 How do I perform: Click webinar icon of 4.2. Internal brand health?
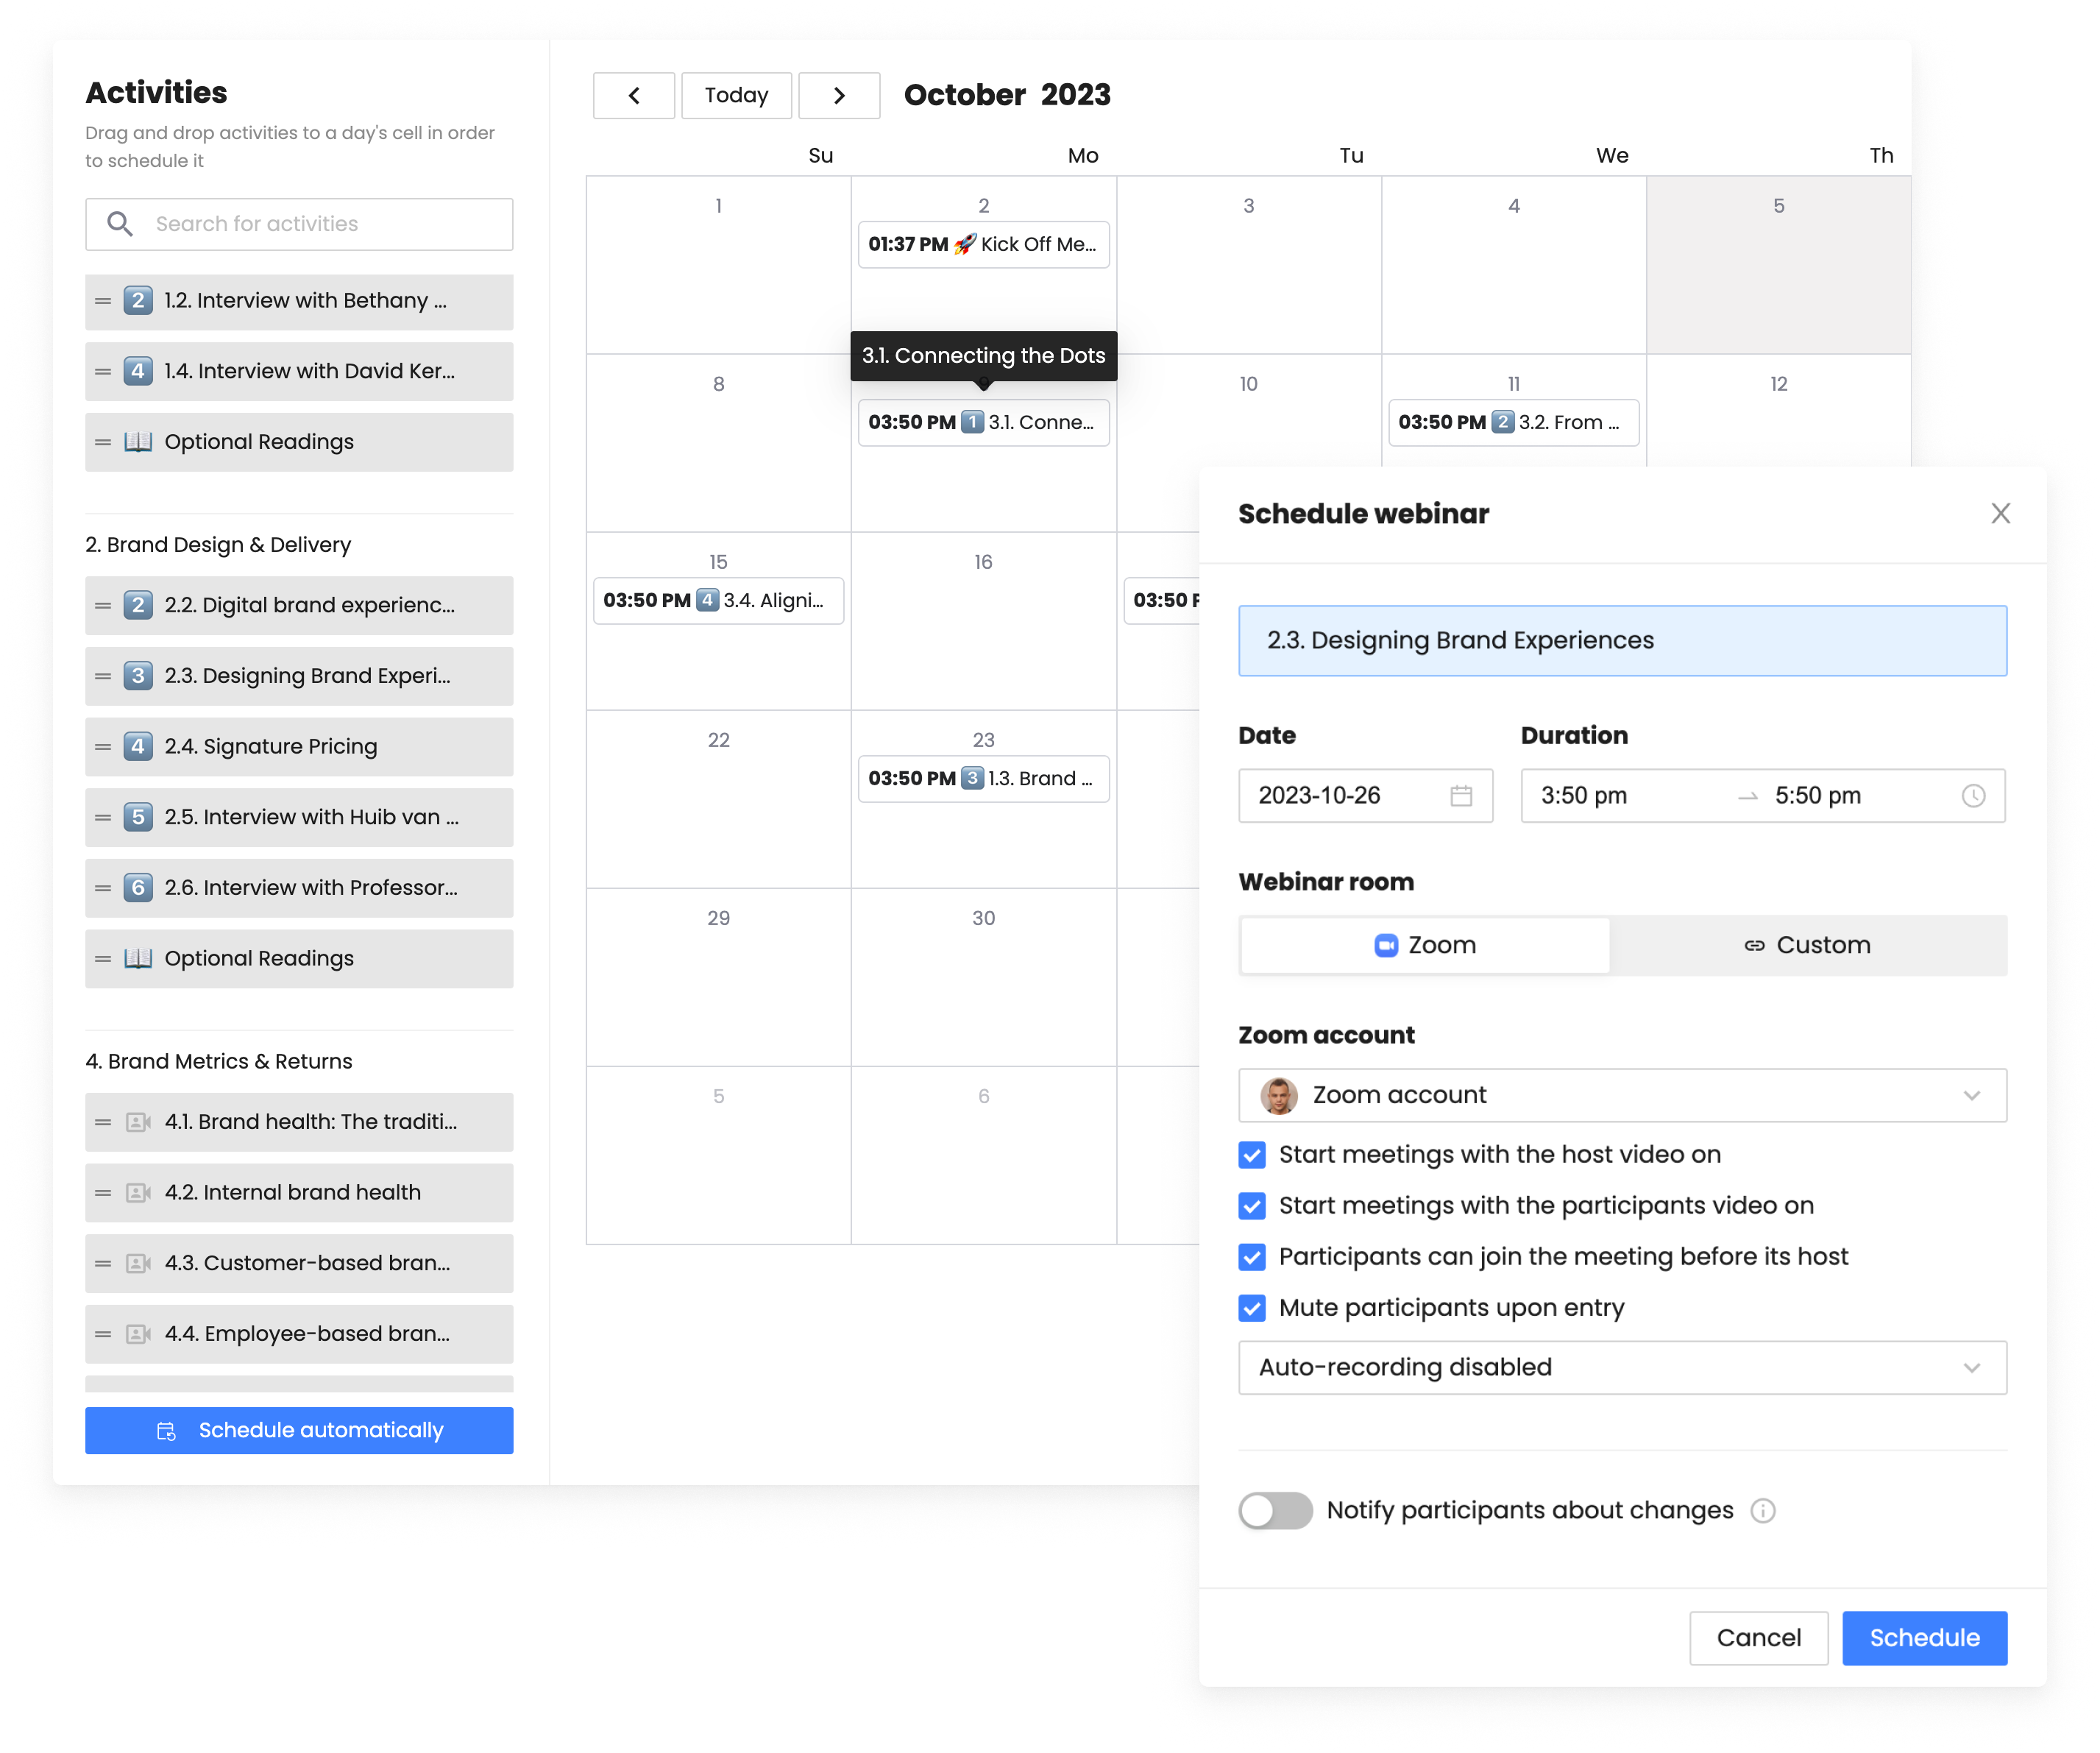point(138,1193)
